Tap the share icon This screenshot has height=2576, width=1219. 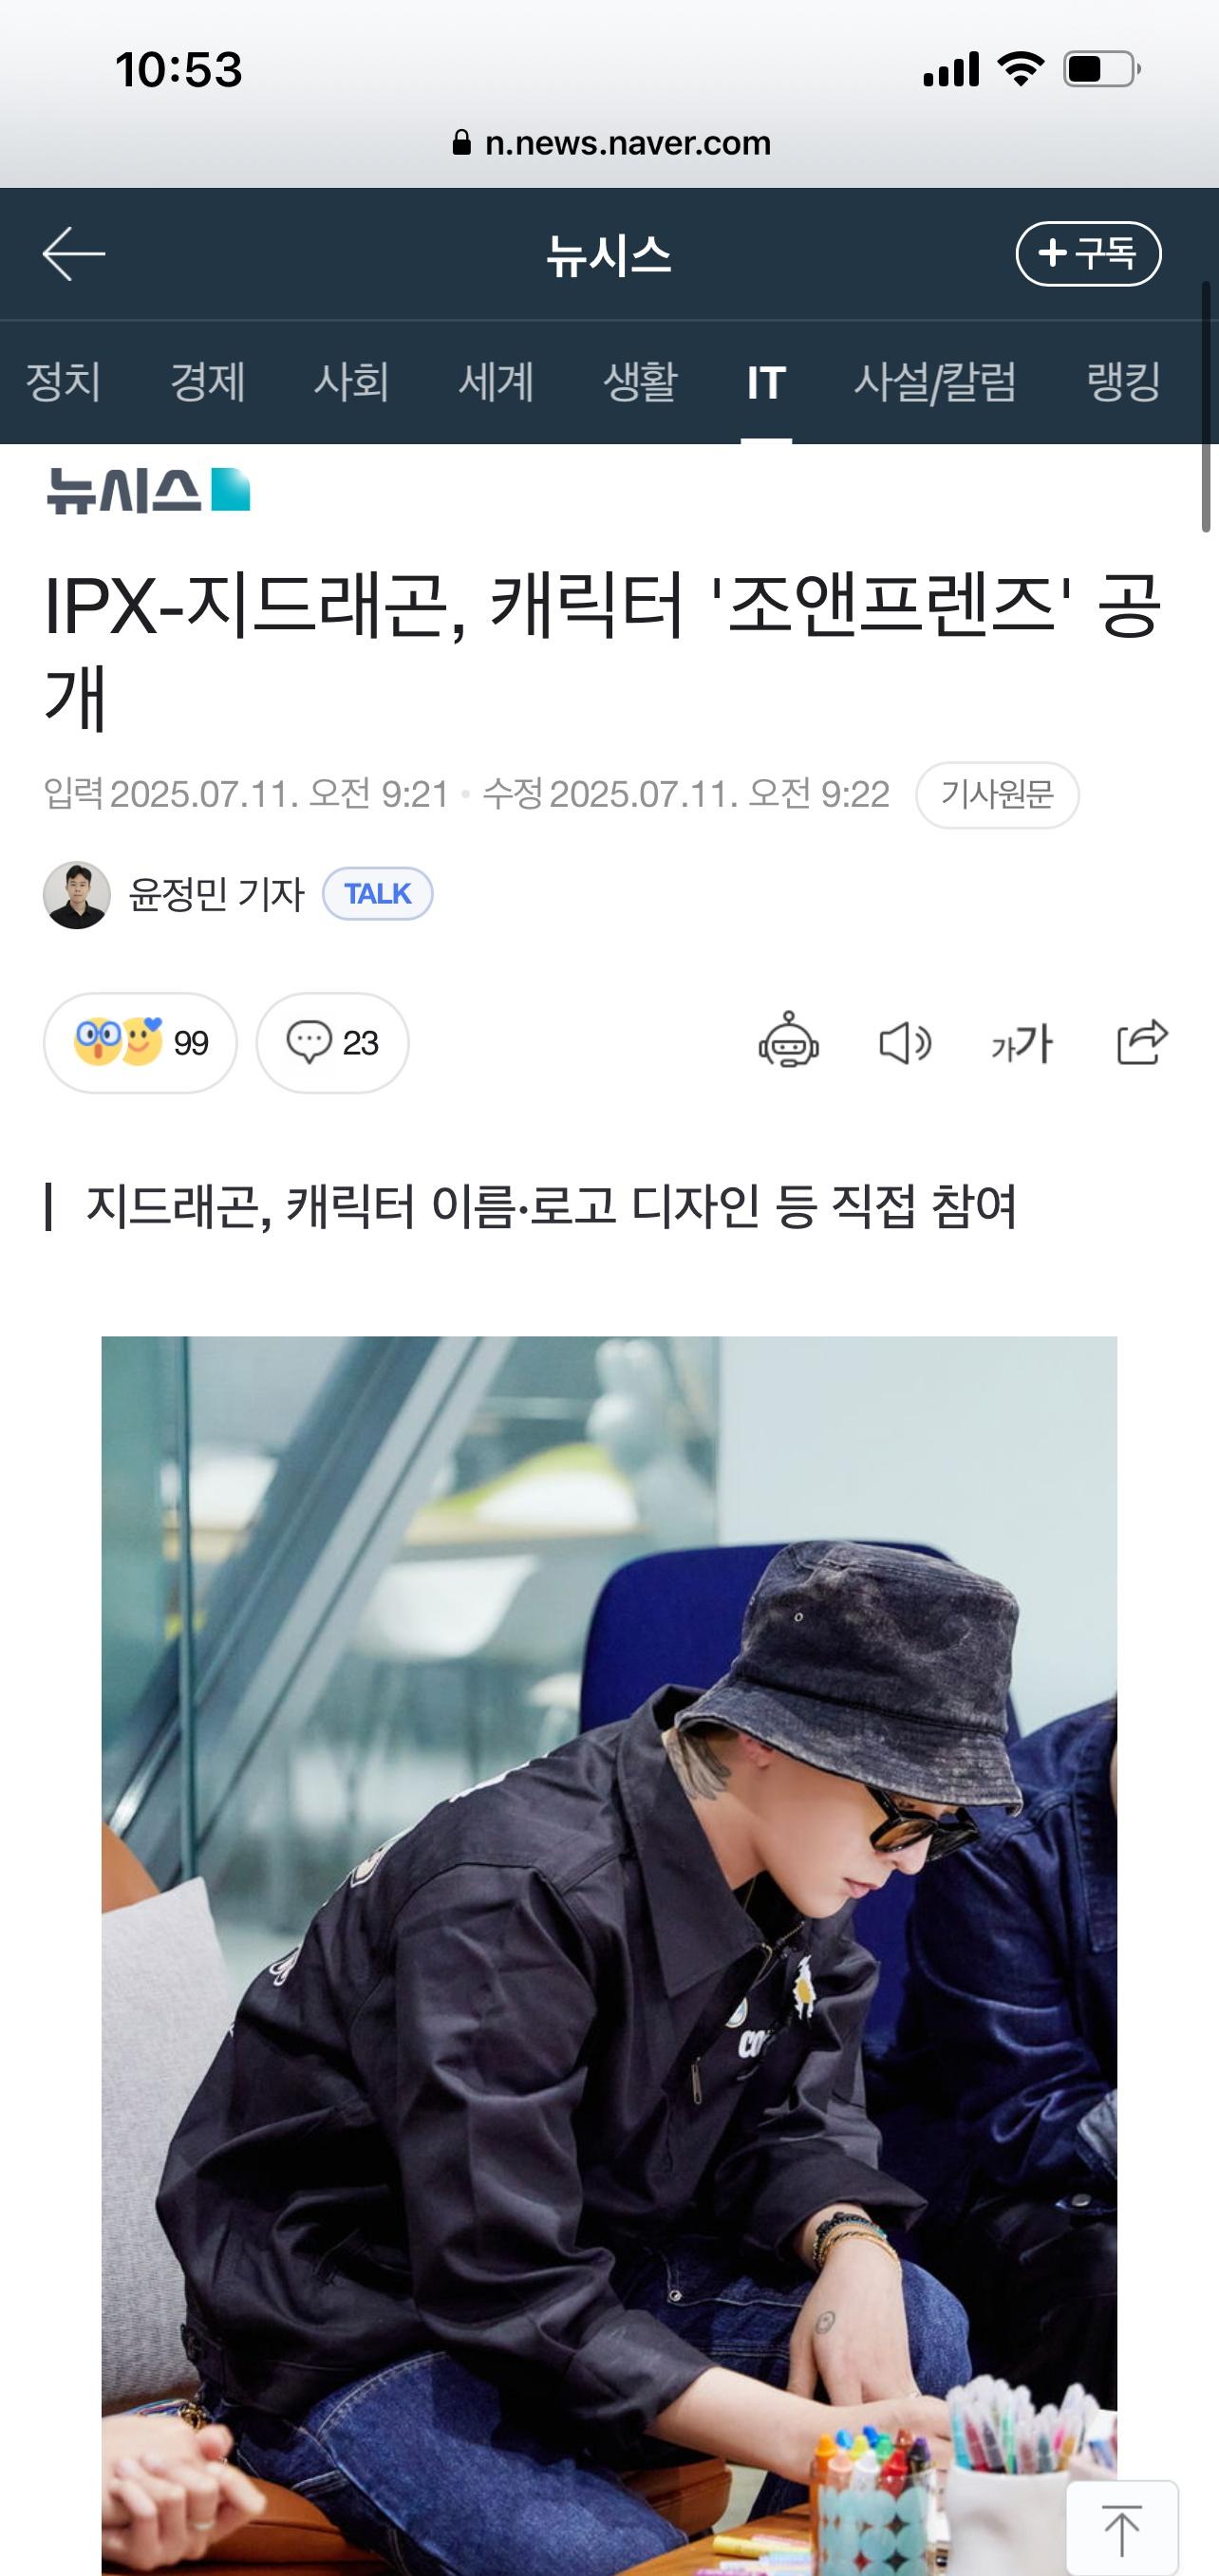(1142, 1041)
